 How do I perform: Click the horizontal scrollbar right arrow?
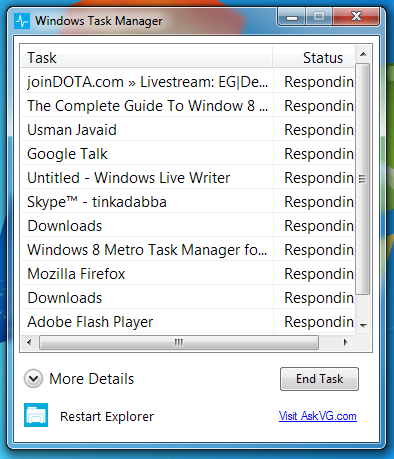pos(346,342)
